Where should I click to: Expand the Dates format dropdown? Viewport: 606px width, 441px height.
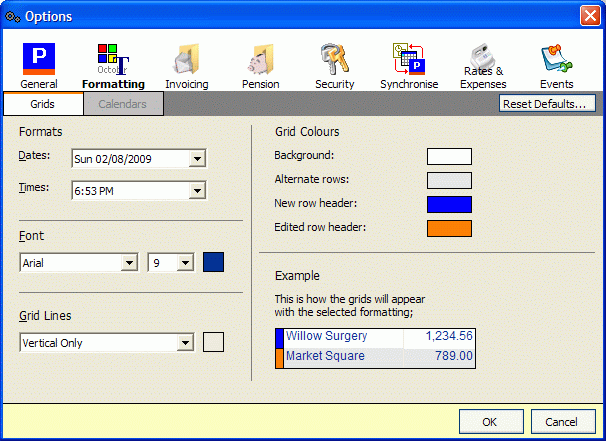197,158
